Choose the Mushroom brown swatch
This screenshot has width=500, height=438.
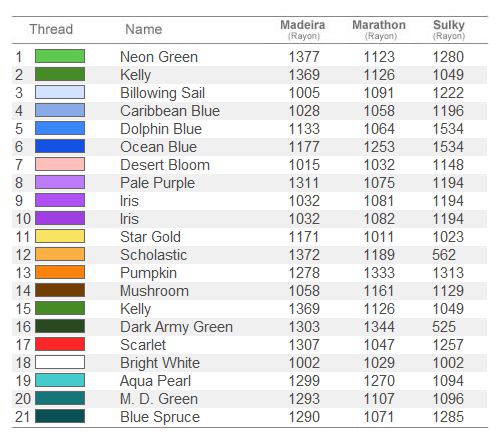coord(60,290)
